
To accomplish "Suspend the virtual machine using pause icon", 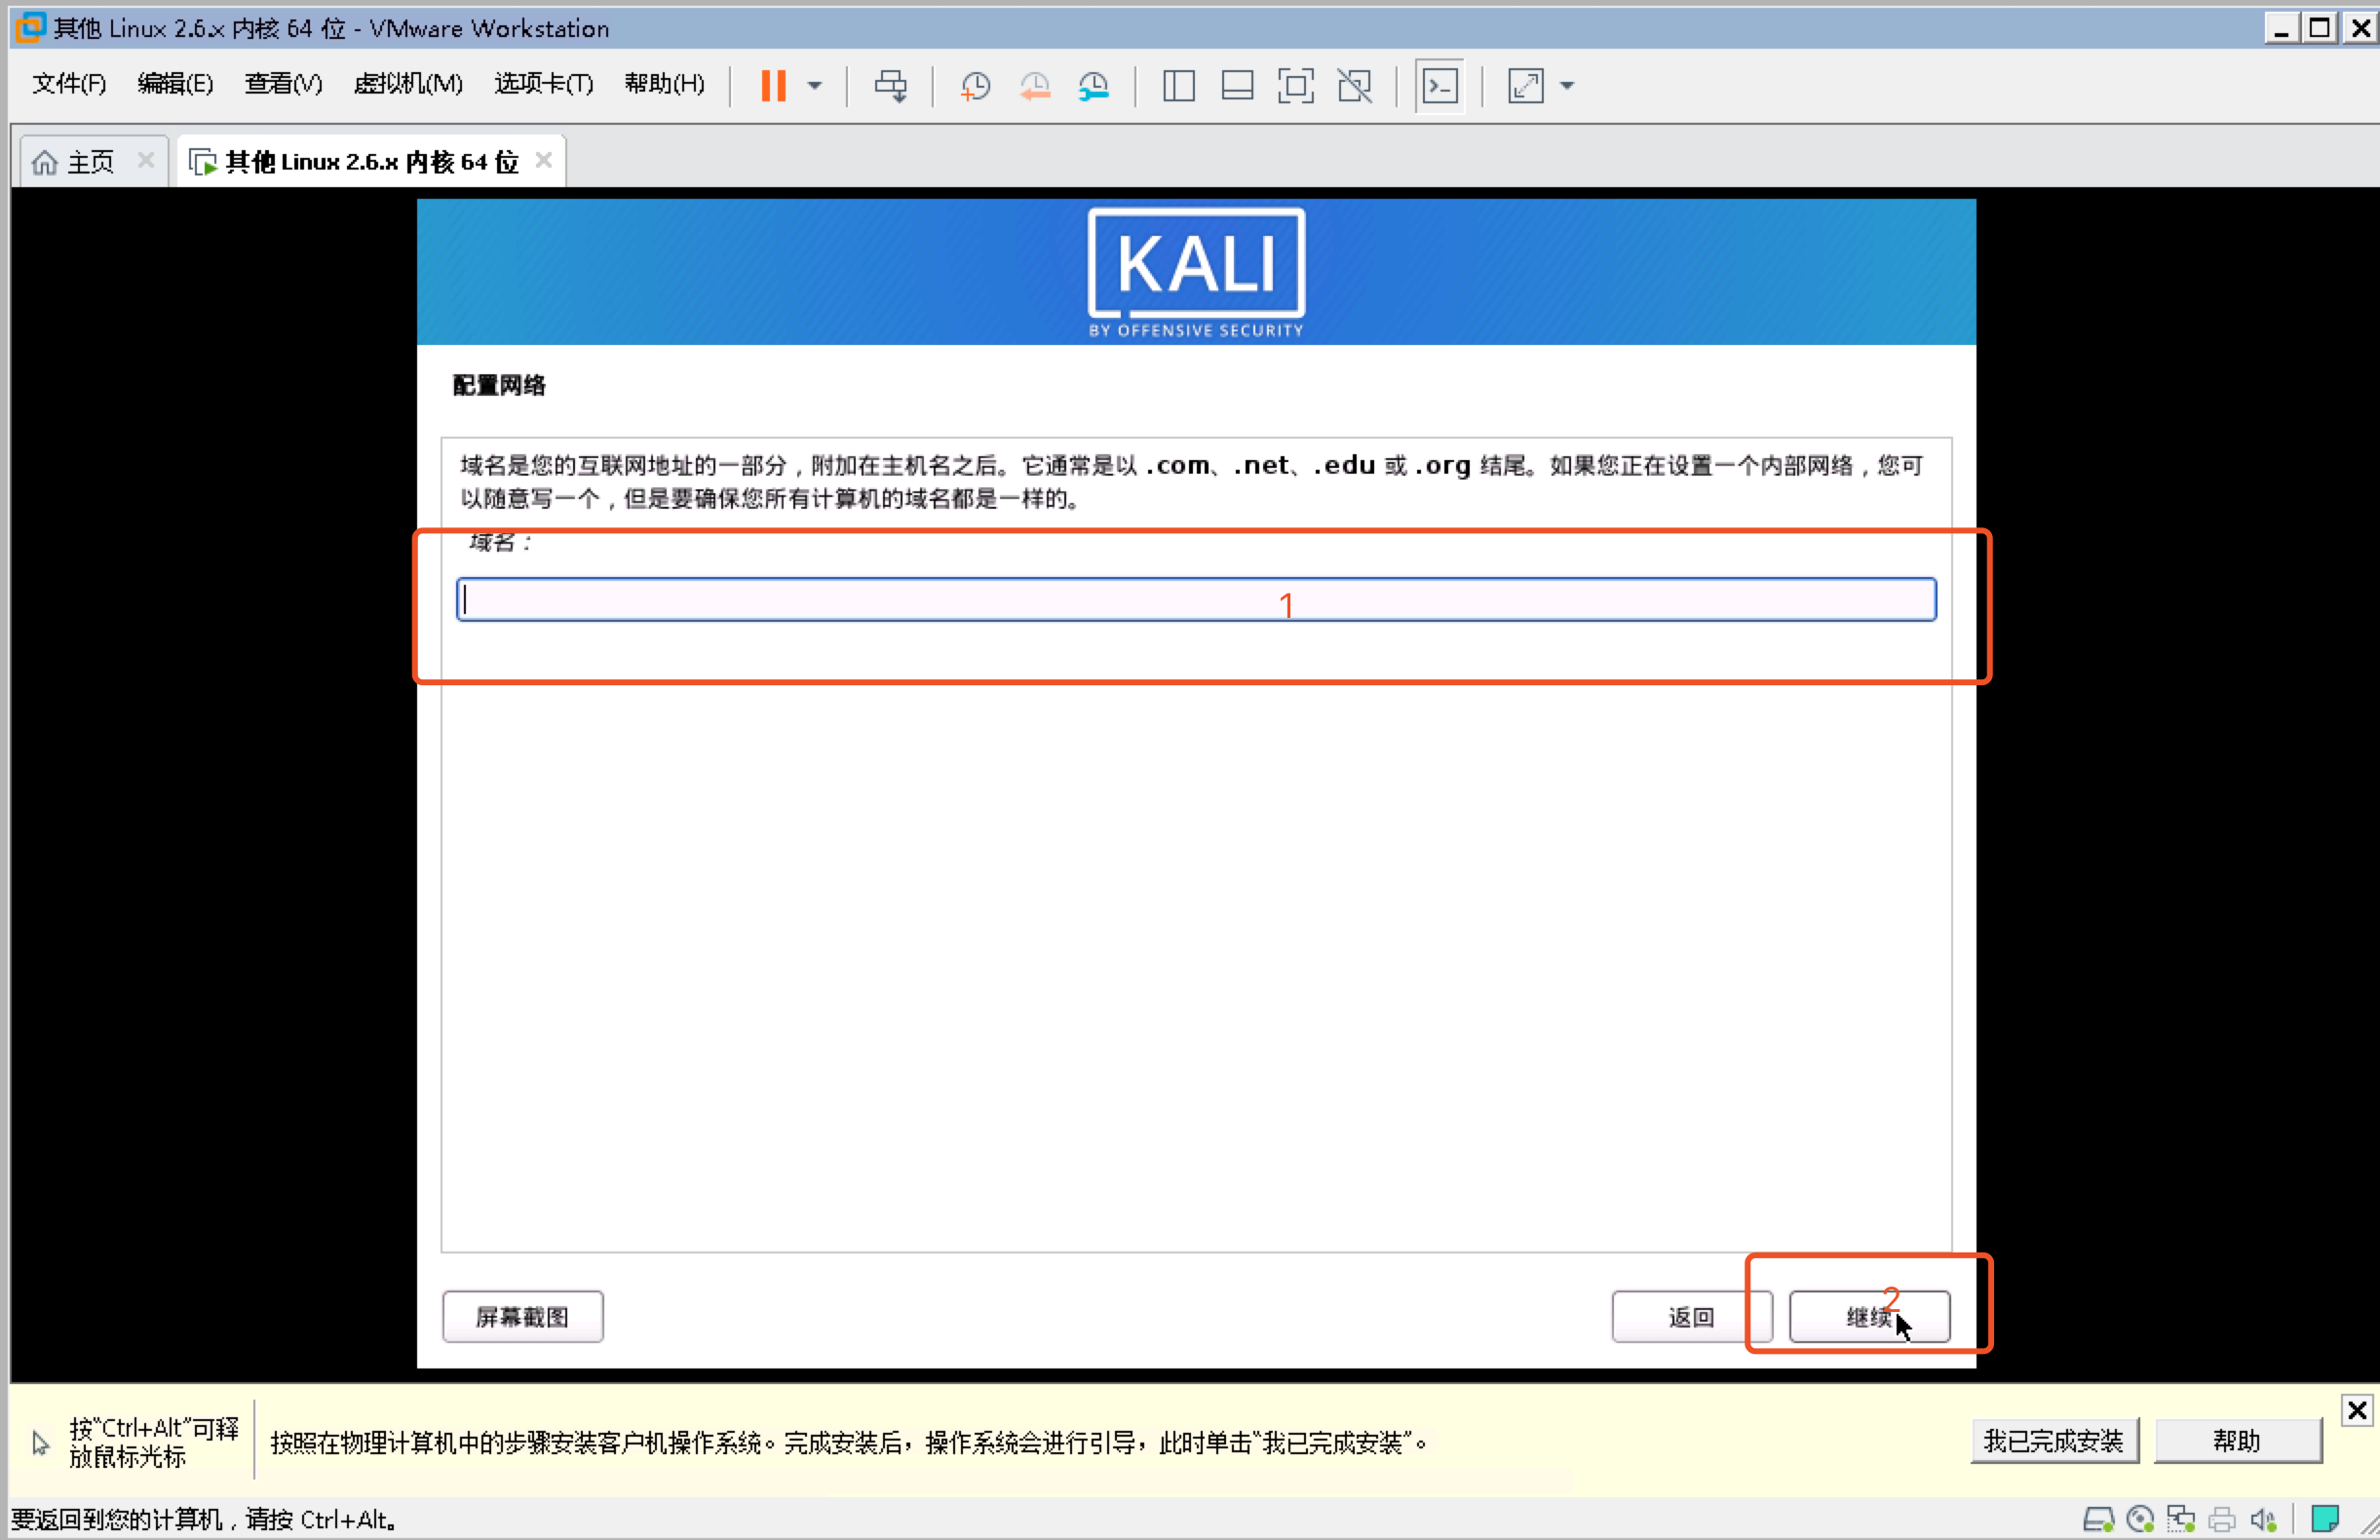I will pyautogui.click(x=771, y=86).
